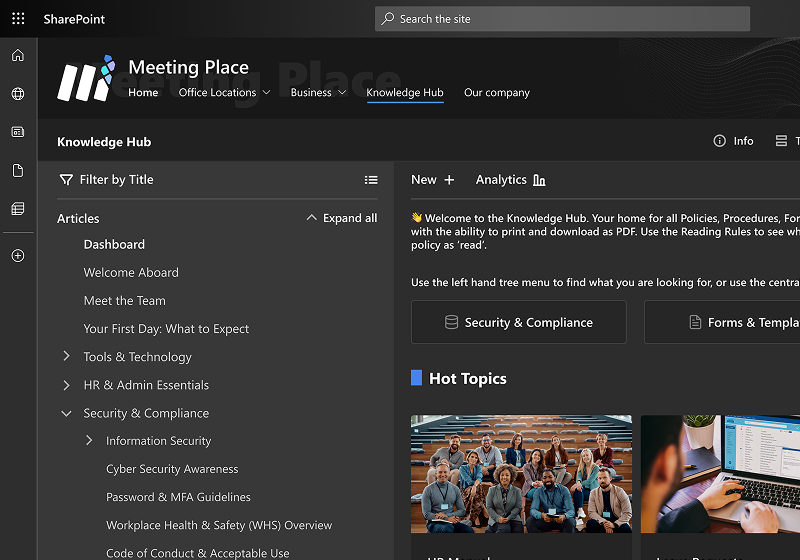Click the Info button label
This screenshot has width=800, height=560.
[743, 141]
